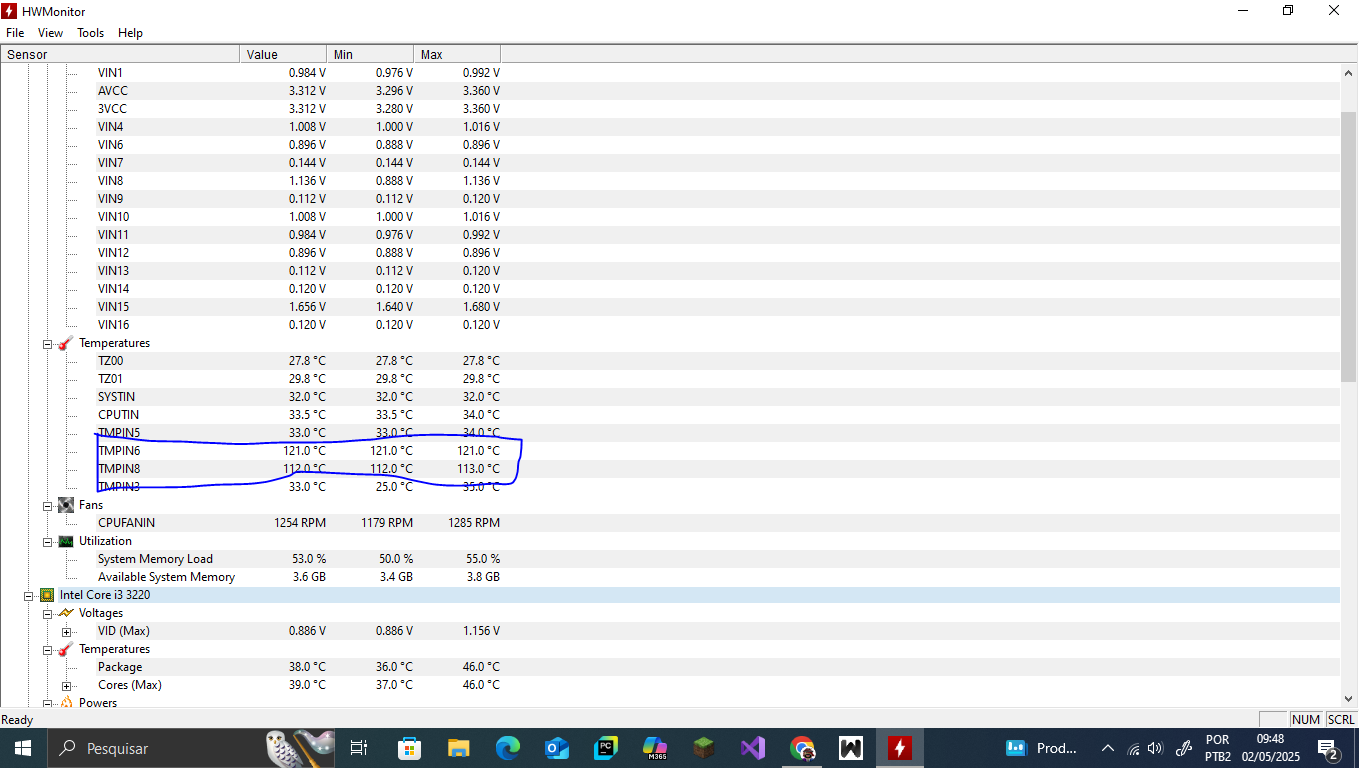Image resolution: width=1359 pixels, height=768 pixels.
Task: Click the Value column header
Action: [283, 54]
